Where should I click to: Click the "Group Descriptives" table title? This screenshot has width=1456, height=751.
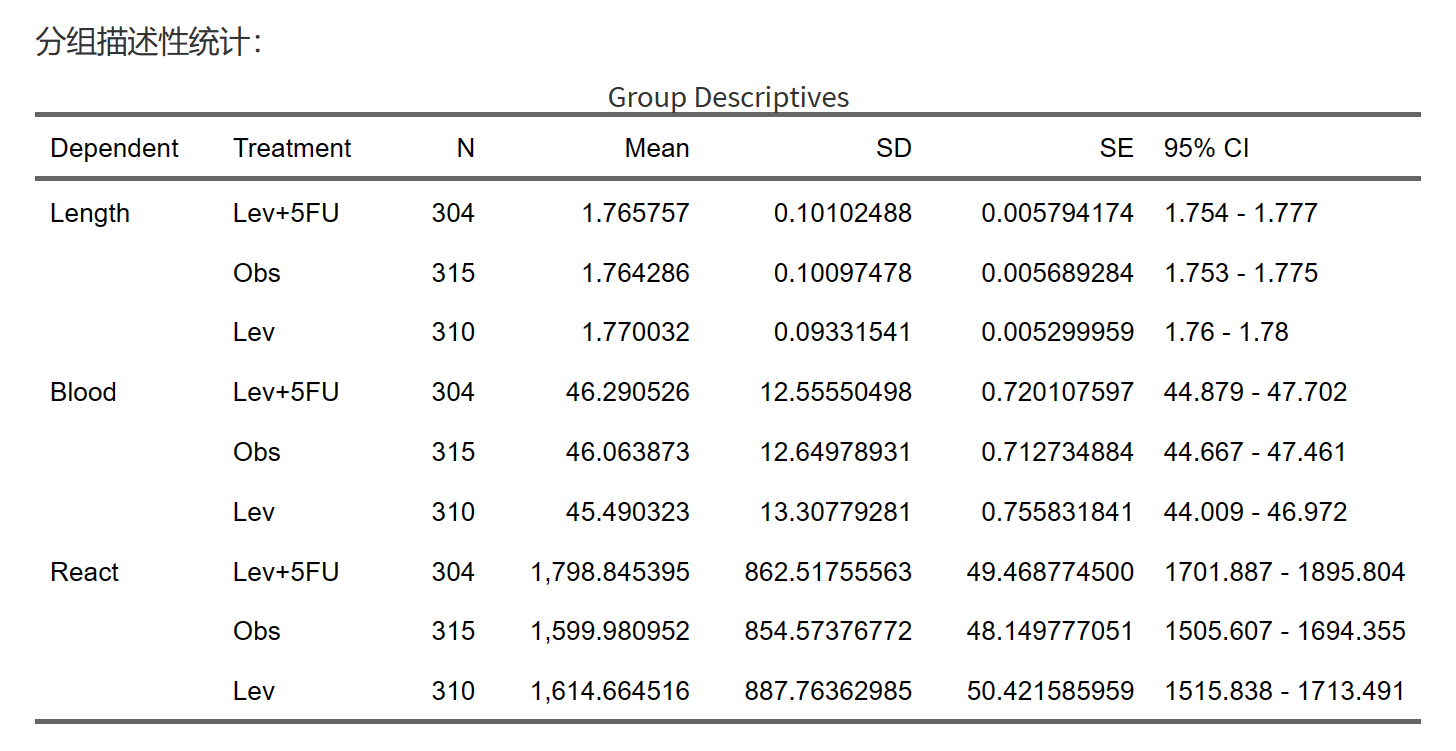pyautogui.click(x=728, y=97)
